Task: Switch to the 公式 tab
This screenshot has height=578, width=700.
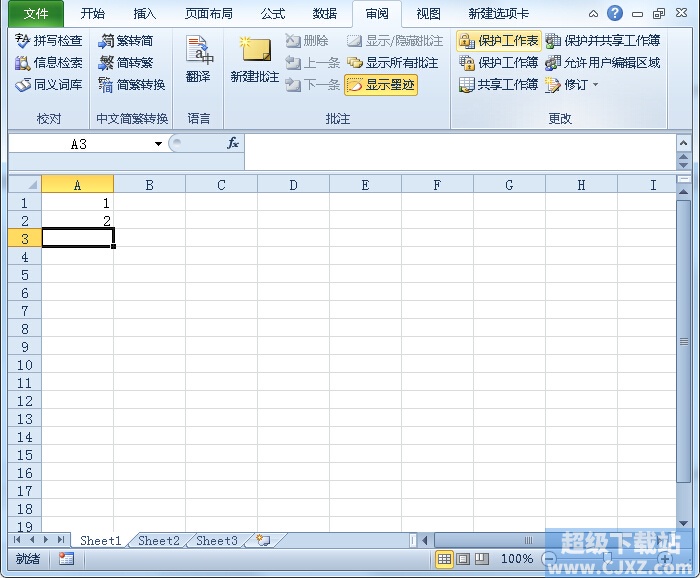Action: [x=273, y=14]
